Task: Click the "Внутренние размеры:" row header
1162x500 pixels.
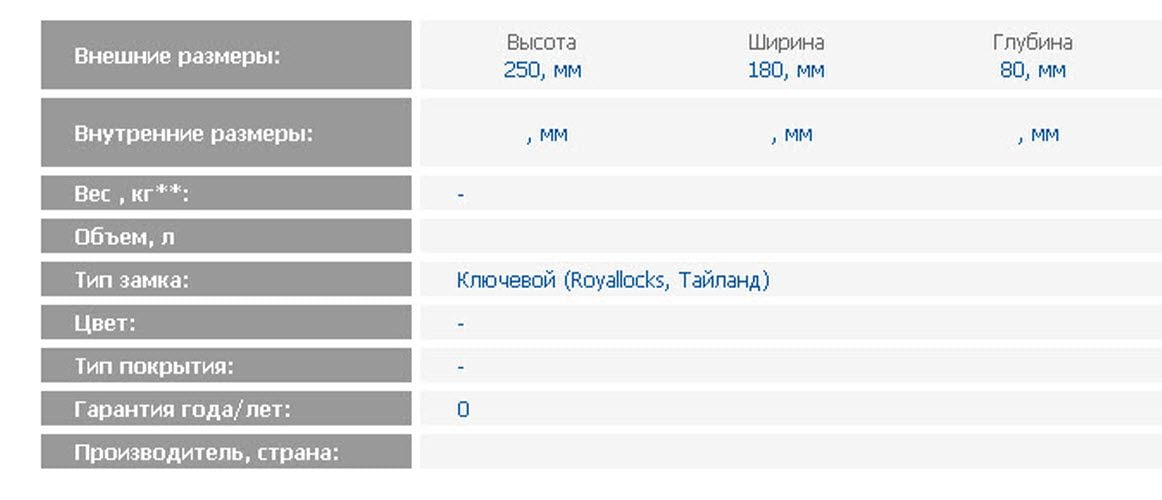Action: pyautogui.click(x=193, y=133)
